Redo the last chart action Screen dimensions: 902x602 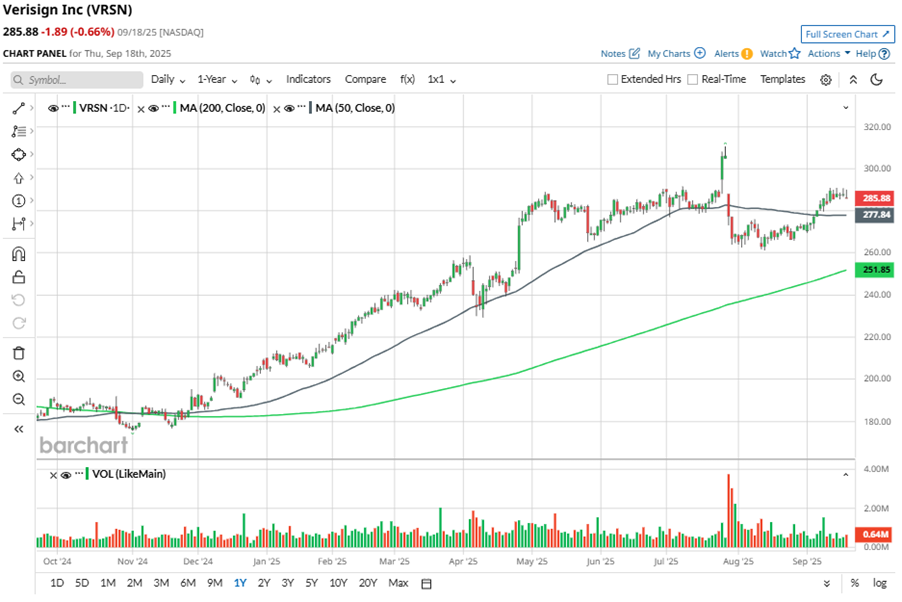[18, 323]
